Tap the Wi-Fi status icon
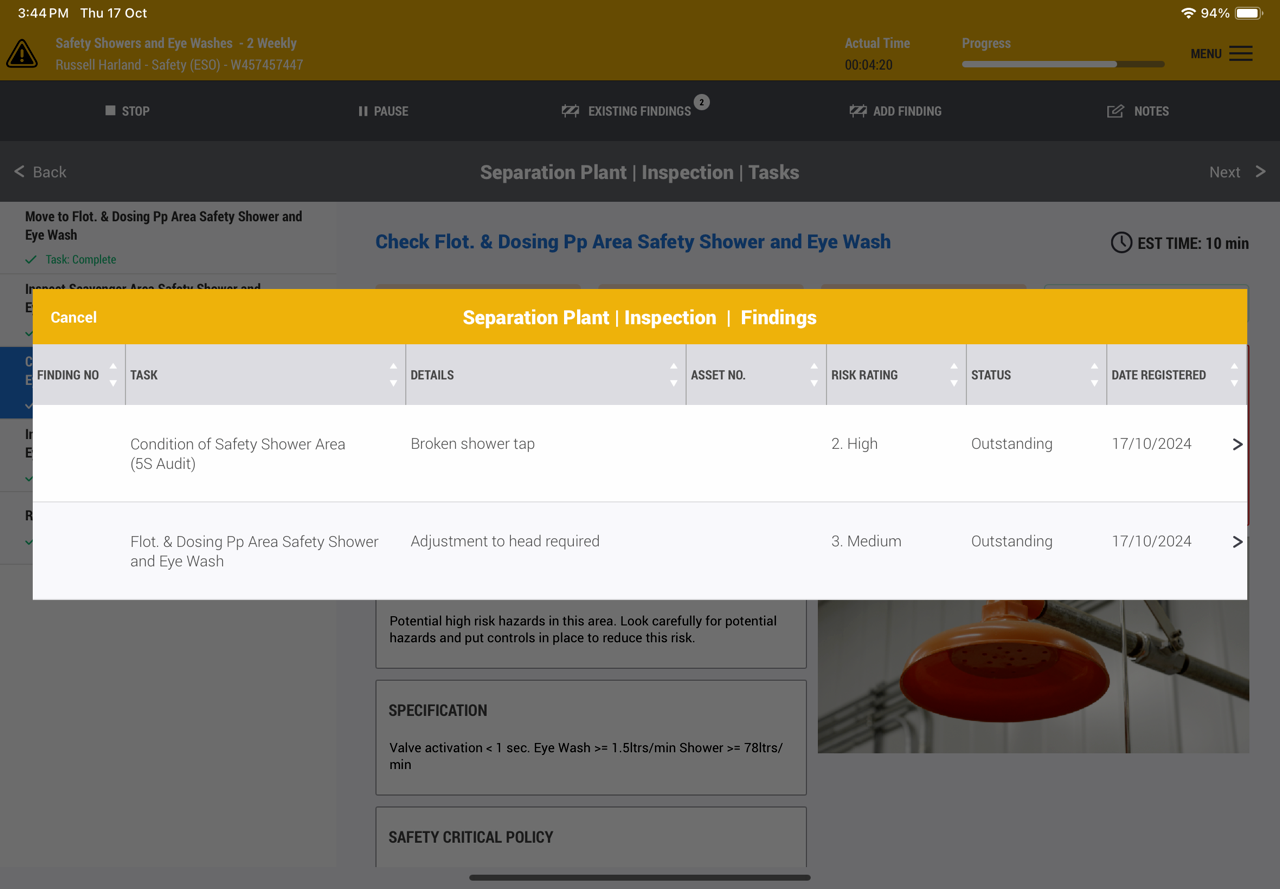This screenshot has width=1280, height=889. click(1188, 13)
